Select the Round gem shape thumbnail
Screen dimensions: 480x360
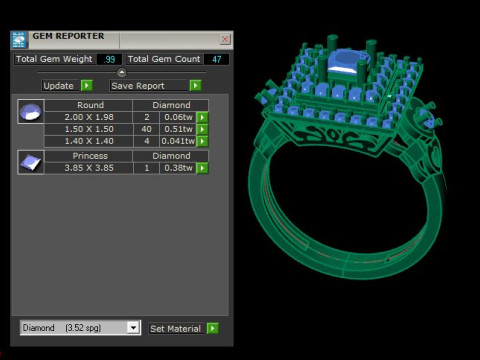pos(31,112)
